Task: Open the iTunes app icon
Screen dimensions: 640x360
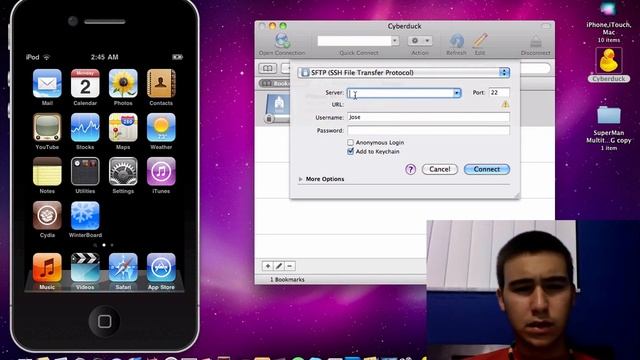Action: pyautogui.click(x=161, y=171)
